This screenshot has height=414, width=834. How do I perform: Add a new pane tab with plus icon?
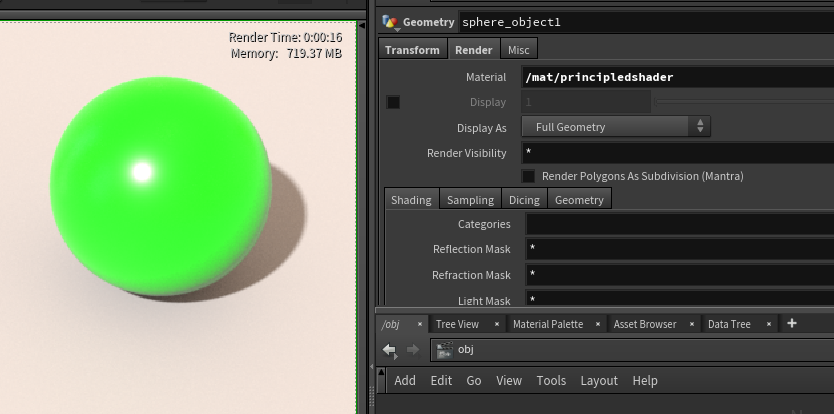click(792, 323)
